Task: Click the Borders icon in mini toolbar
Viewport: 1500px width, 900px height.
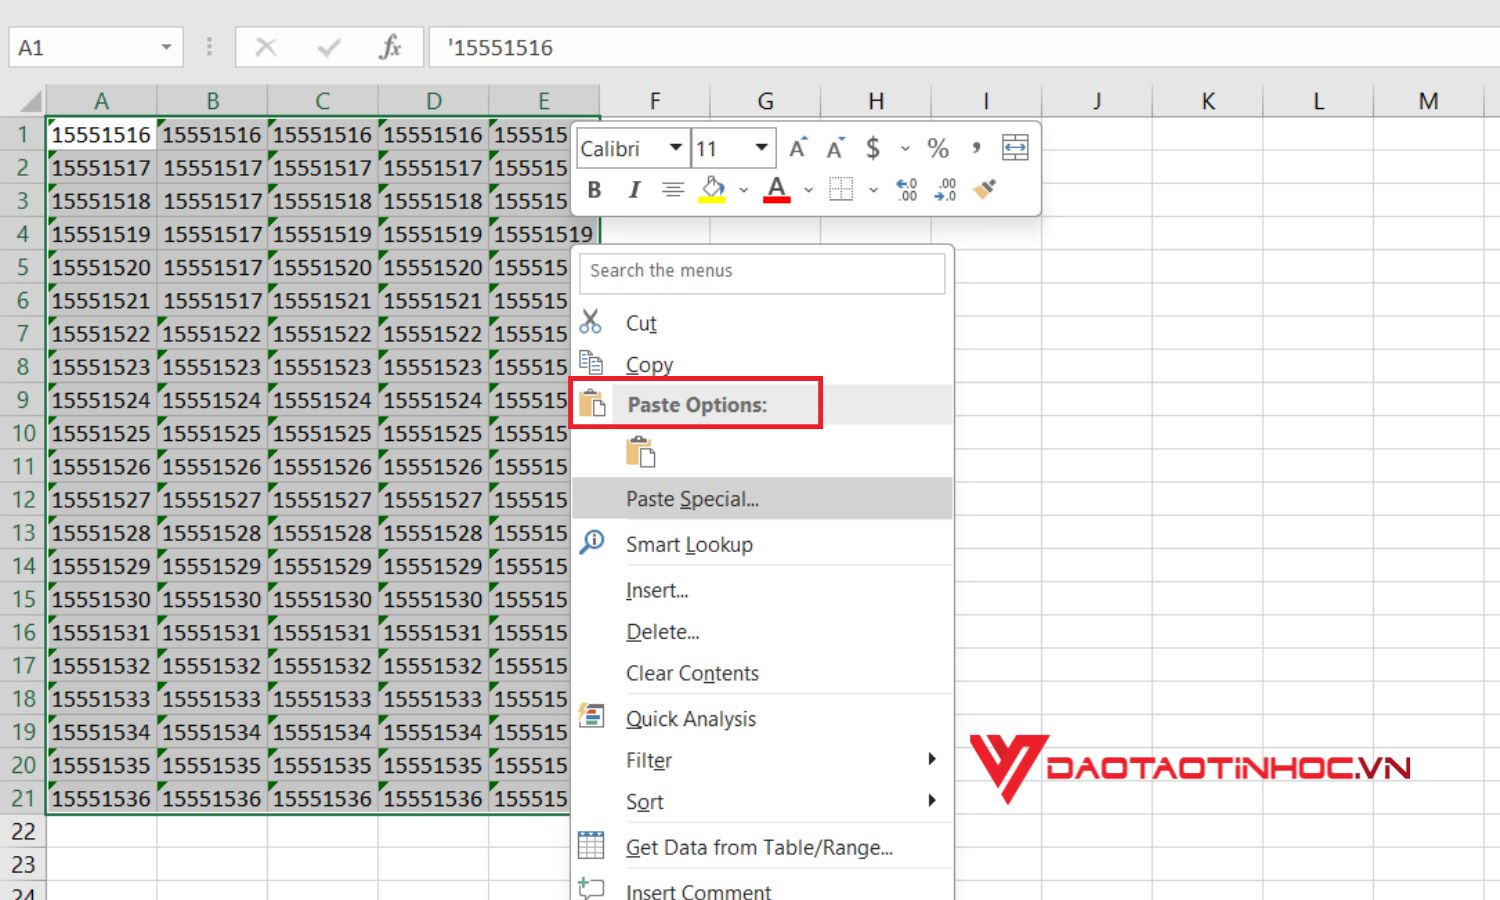Action: click(x=841, y=190)
